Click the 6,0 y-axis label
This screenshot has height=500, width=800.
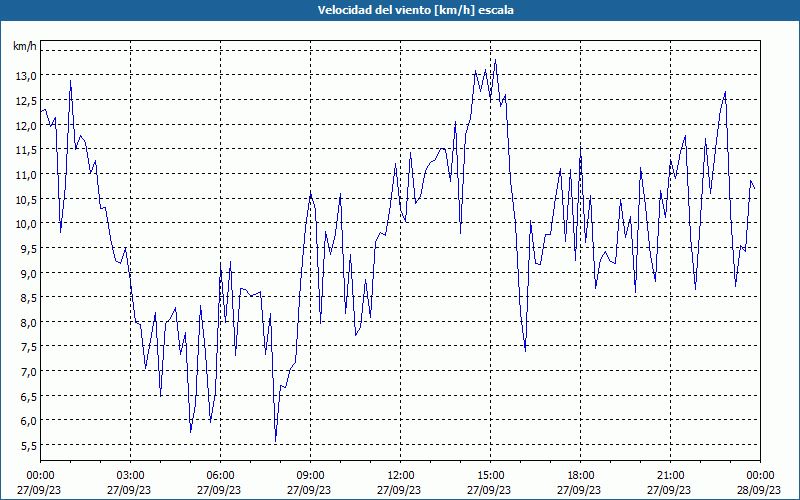[28, 421]
